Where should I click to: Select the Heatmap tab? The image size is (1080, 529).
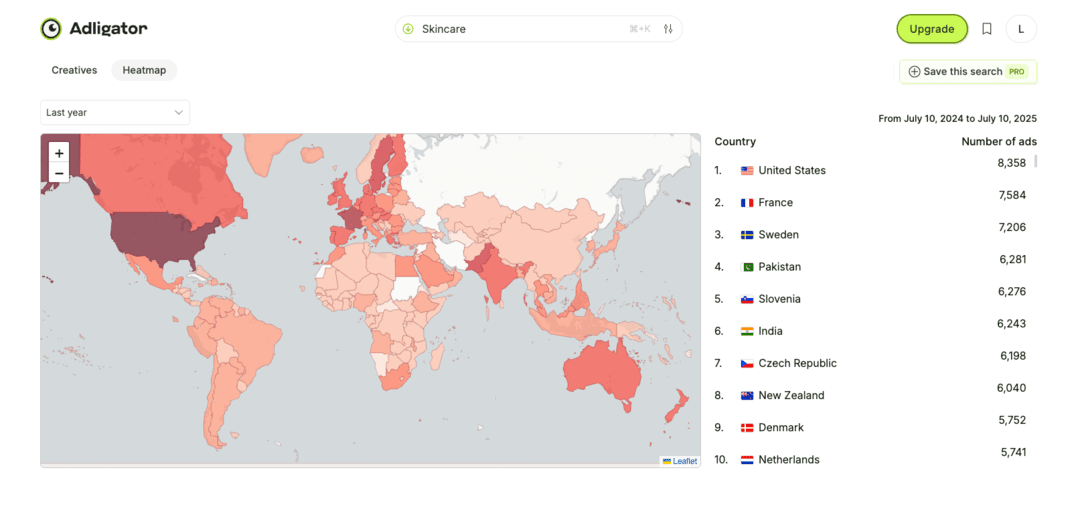click(x=144, y=70)
